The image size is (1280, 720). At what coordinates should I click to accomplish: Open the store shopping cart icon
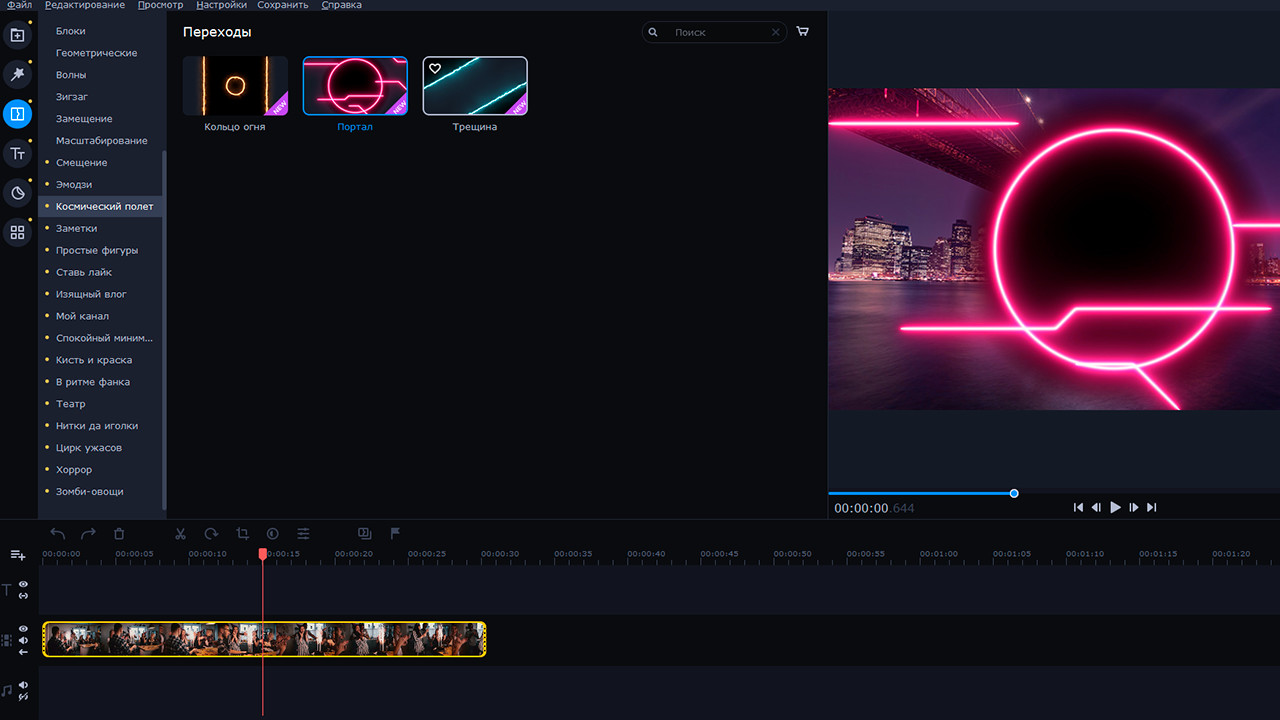point(802,32)
